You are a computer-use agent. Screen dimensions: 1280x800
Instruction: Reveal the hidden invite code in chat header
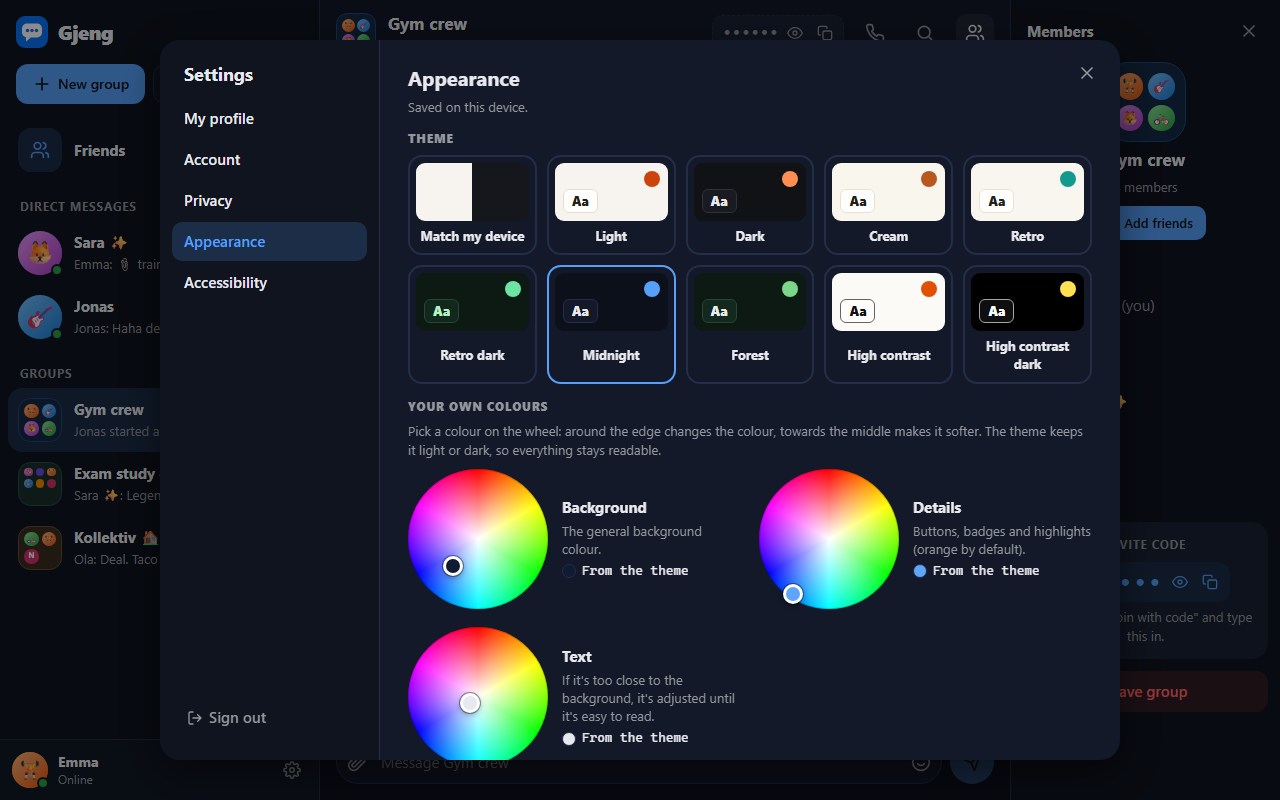pyautogui.click(x=795, y=33)
